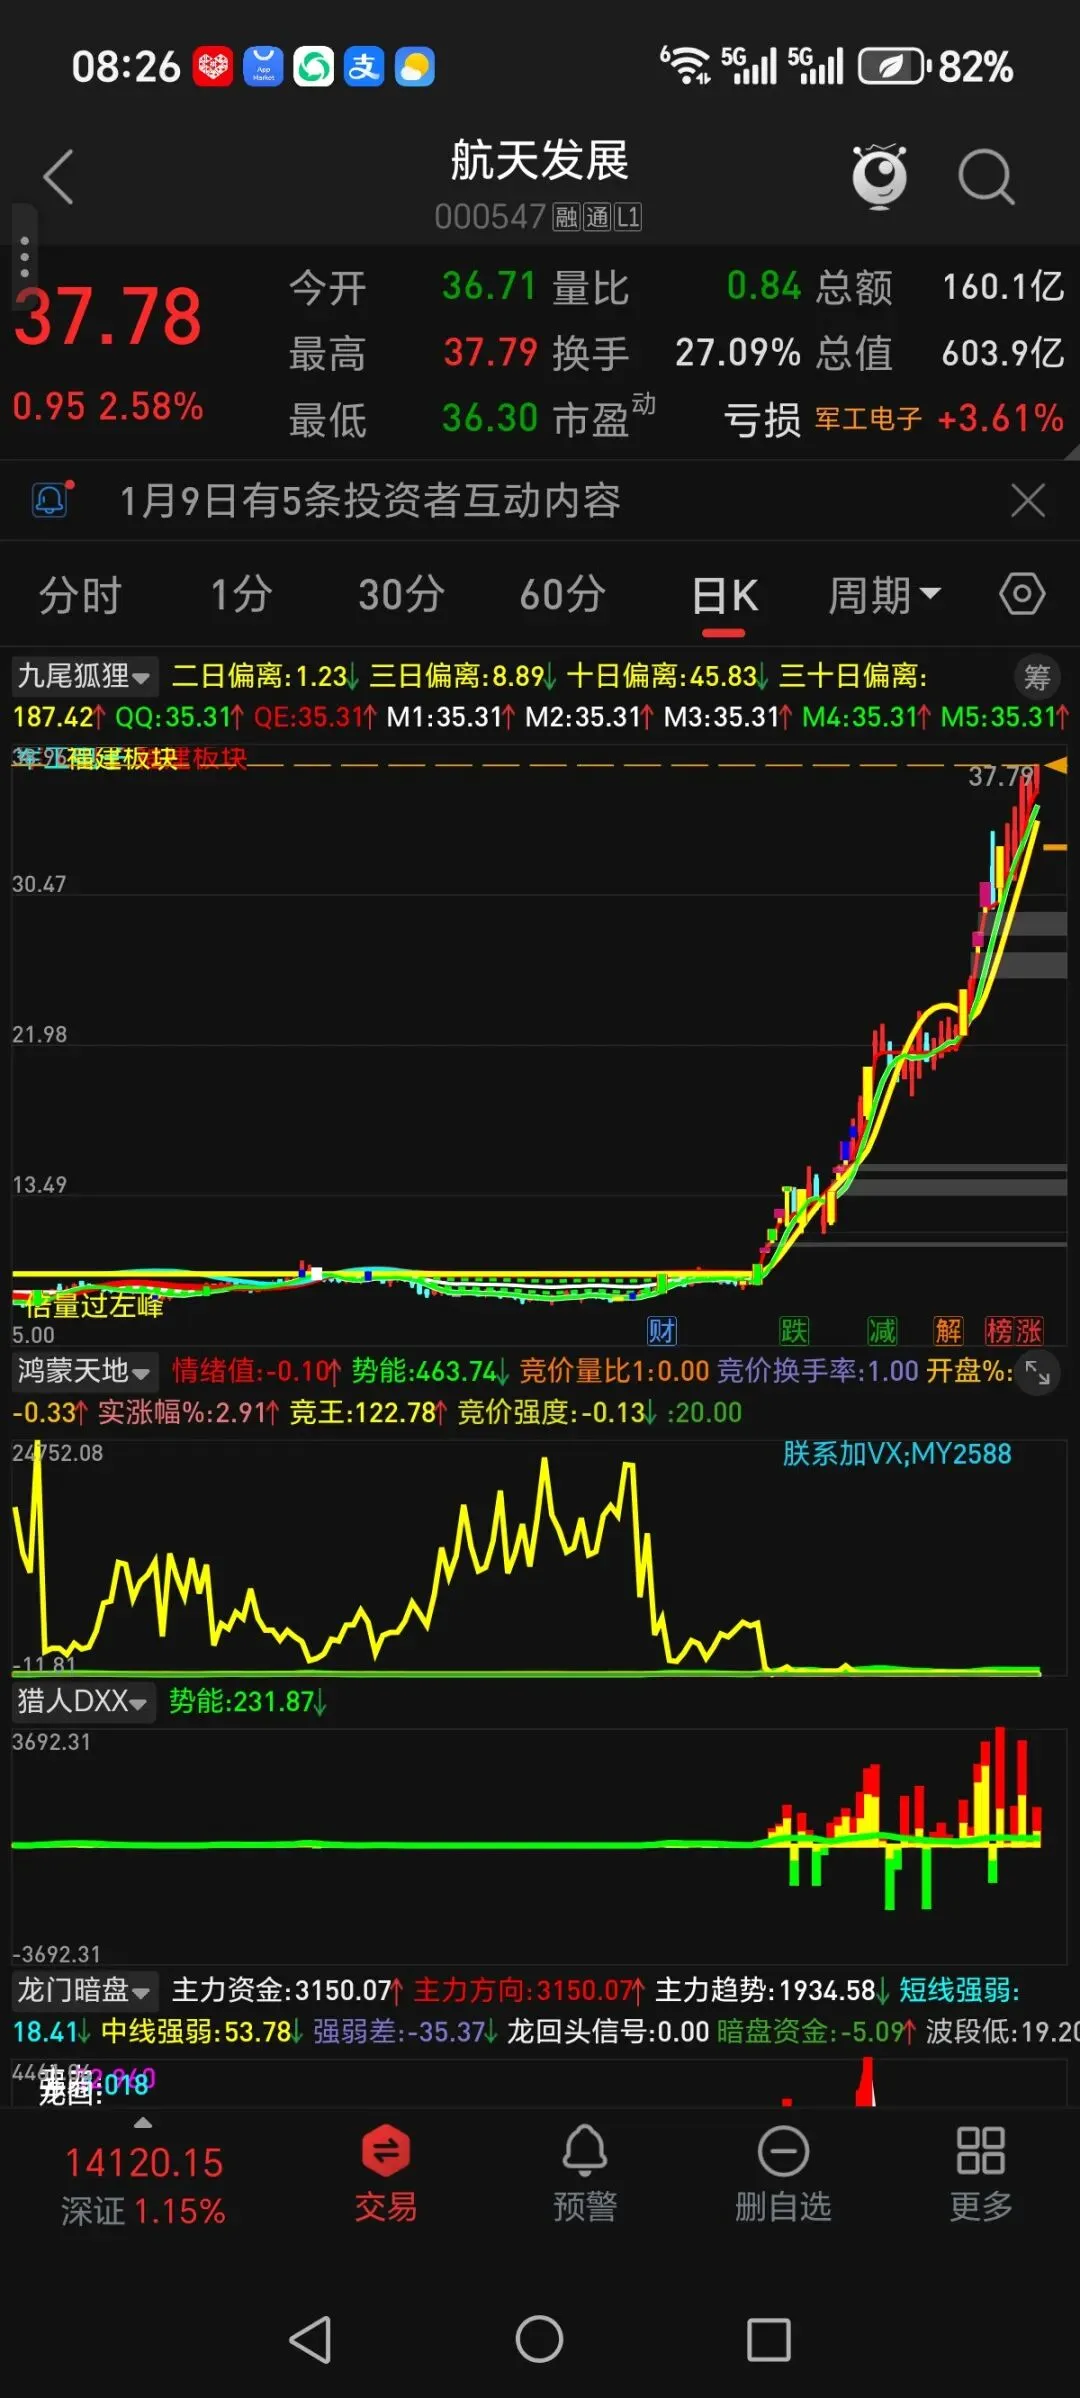Tap the 融 margin badge
Image resolution: width=1080 pixels, height=2398 pixels.
coord(566,217)
